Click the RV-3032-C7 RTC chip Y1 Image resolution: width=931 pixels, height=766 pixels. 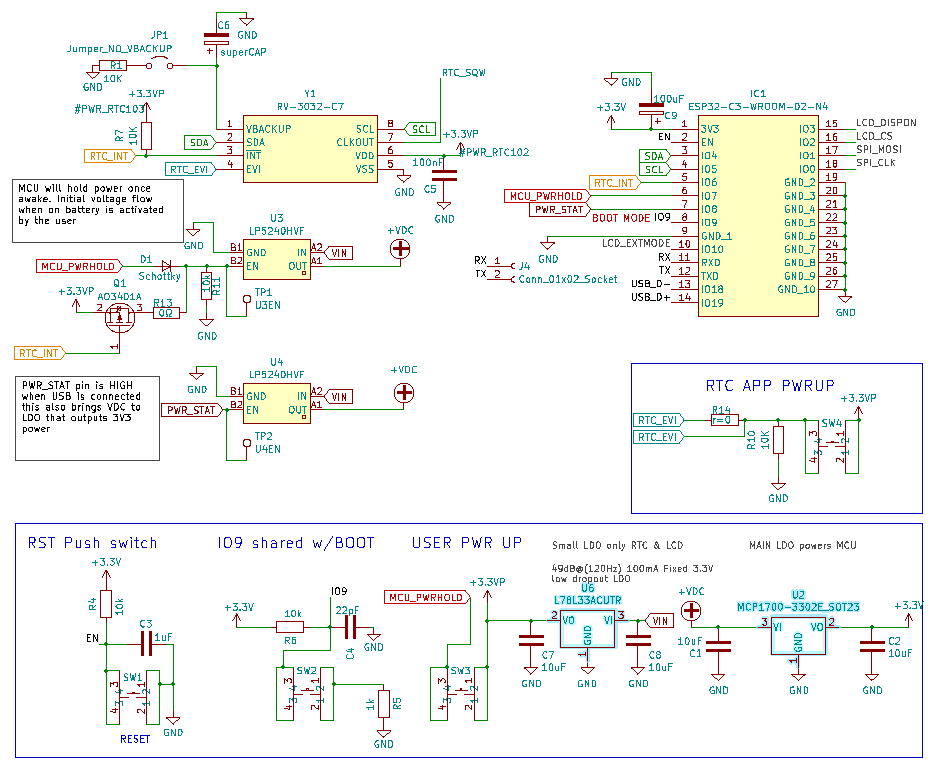coord(309,148)
